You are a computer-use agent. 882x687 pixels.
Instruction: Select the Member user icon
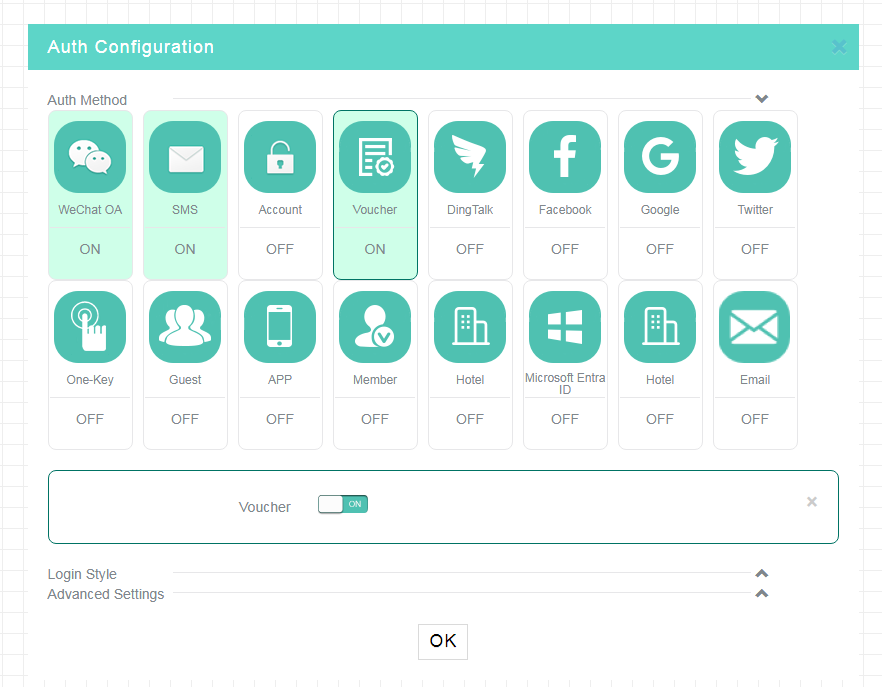pos(375,327)
